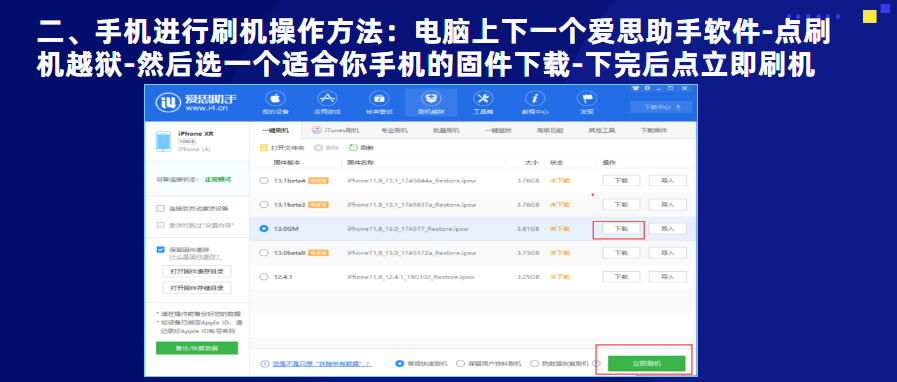Click the iPhone XR device icon

[x=164, y=141]
